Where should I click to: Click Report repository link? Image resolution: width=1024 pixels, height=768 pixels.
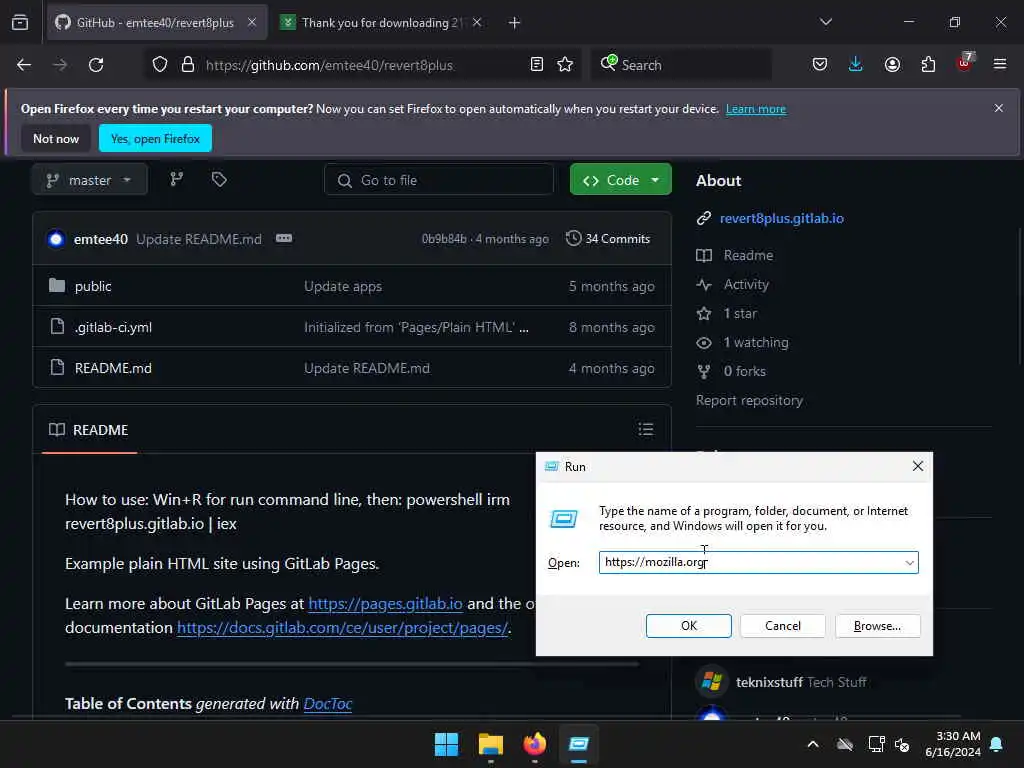click(749, 400)
